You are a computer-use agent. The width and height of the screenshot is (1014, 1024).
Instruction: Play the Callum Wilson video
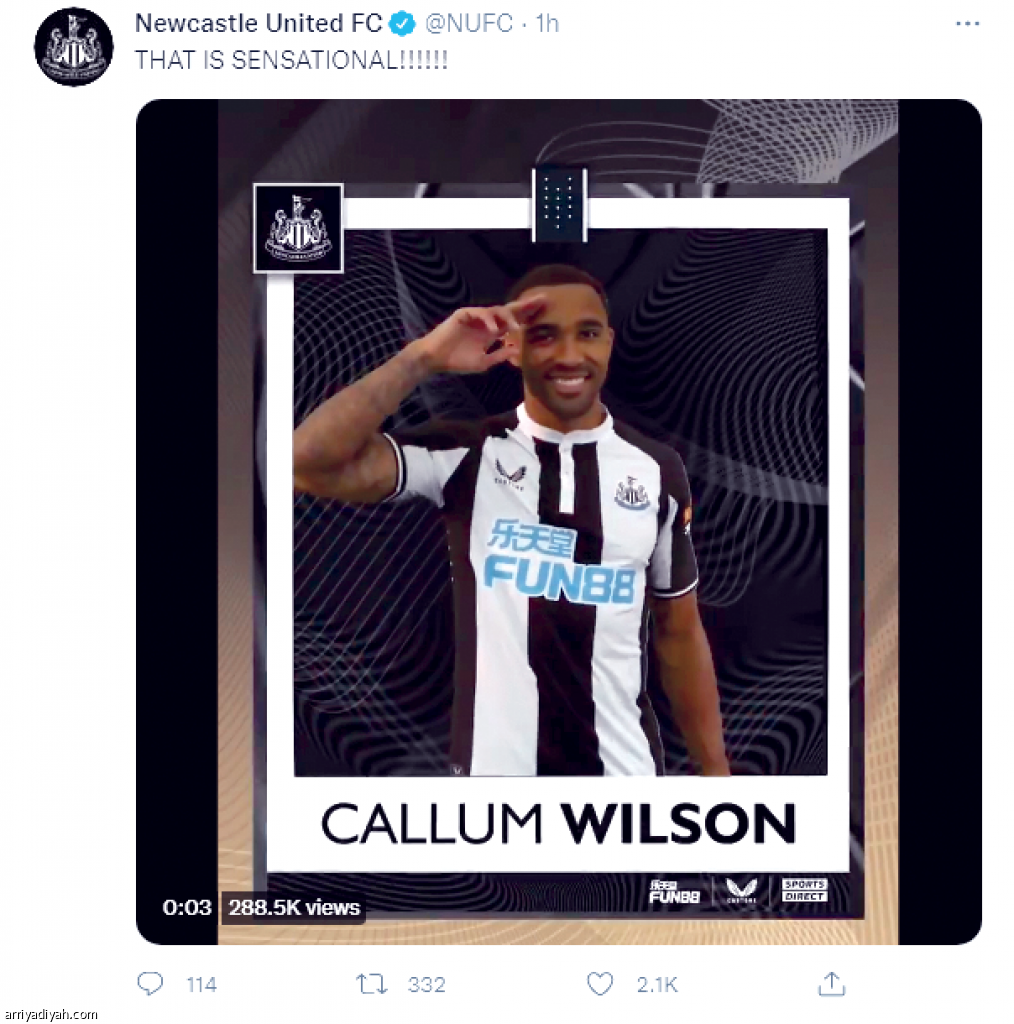(559, 521)
